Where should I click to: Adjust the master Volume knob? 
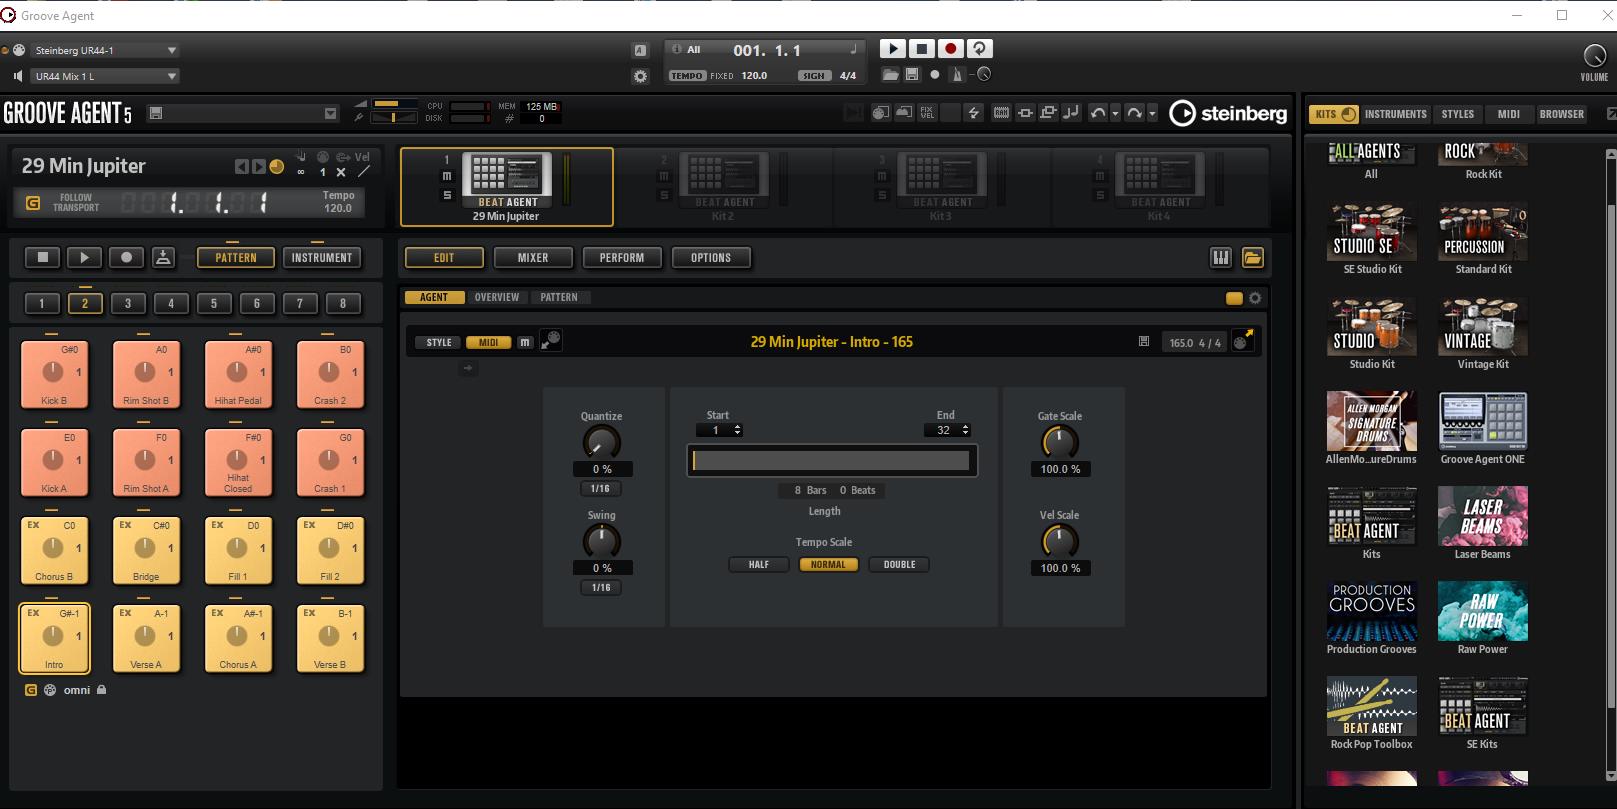coord(1594,56)
